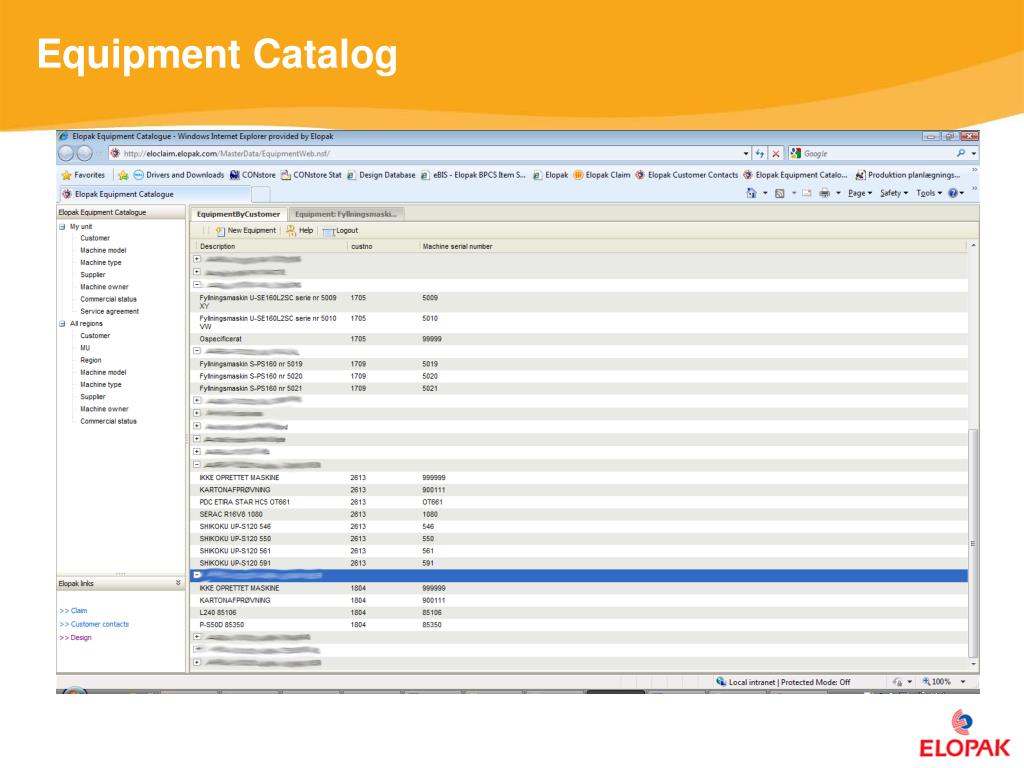
Task: Click the Logout button
Action: 340,231
